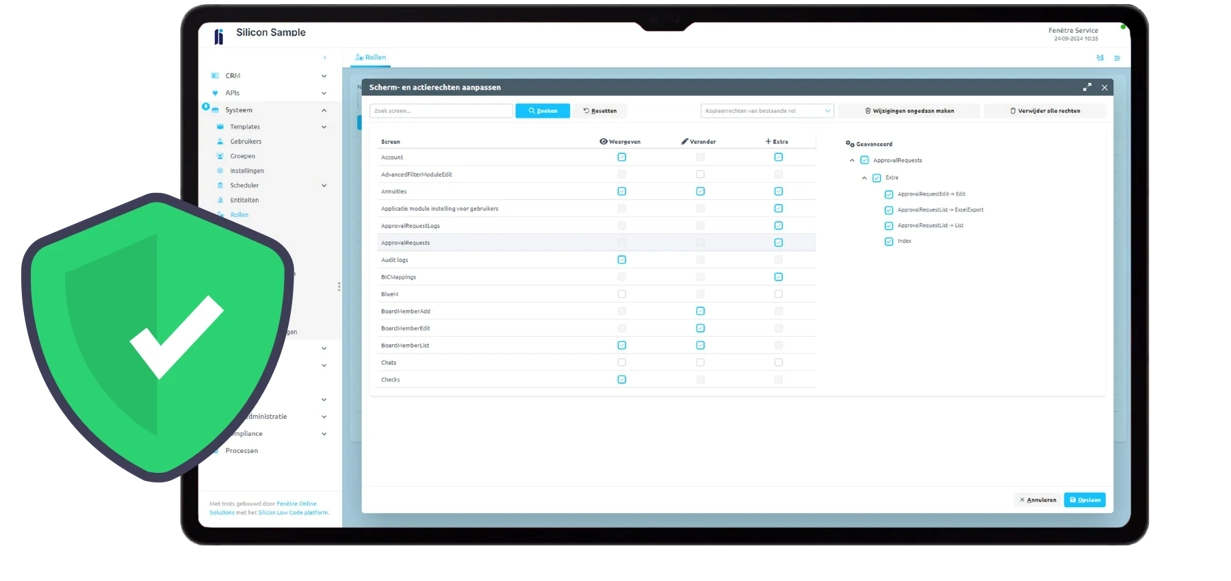The image size is (1231, 581).
Task: Collapse the Extra tree node
Action: click(x=864, y=178)
